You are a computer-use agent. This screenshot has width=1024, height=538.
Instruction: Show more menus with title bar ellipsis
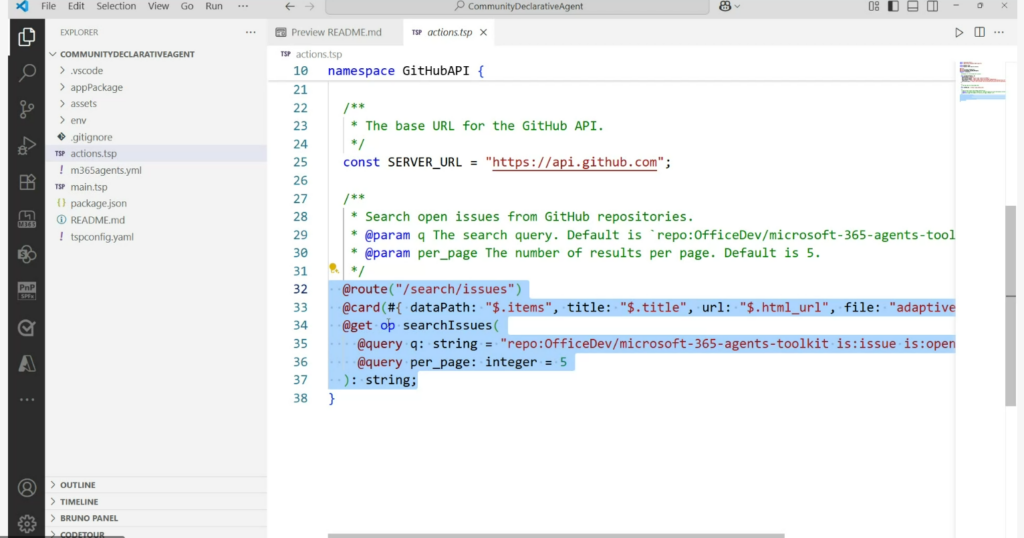pos(243,7)
